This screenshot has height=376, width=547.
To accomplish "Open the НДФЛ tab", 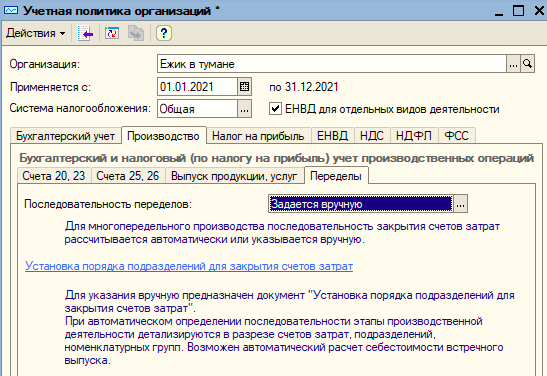I will (414, 136).
